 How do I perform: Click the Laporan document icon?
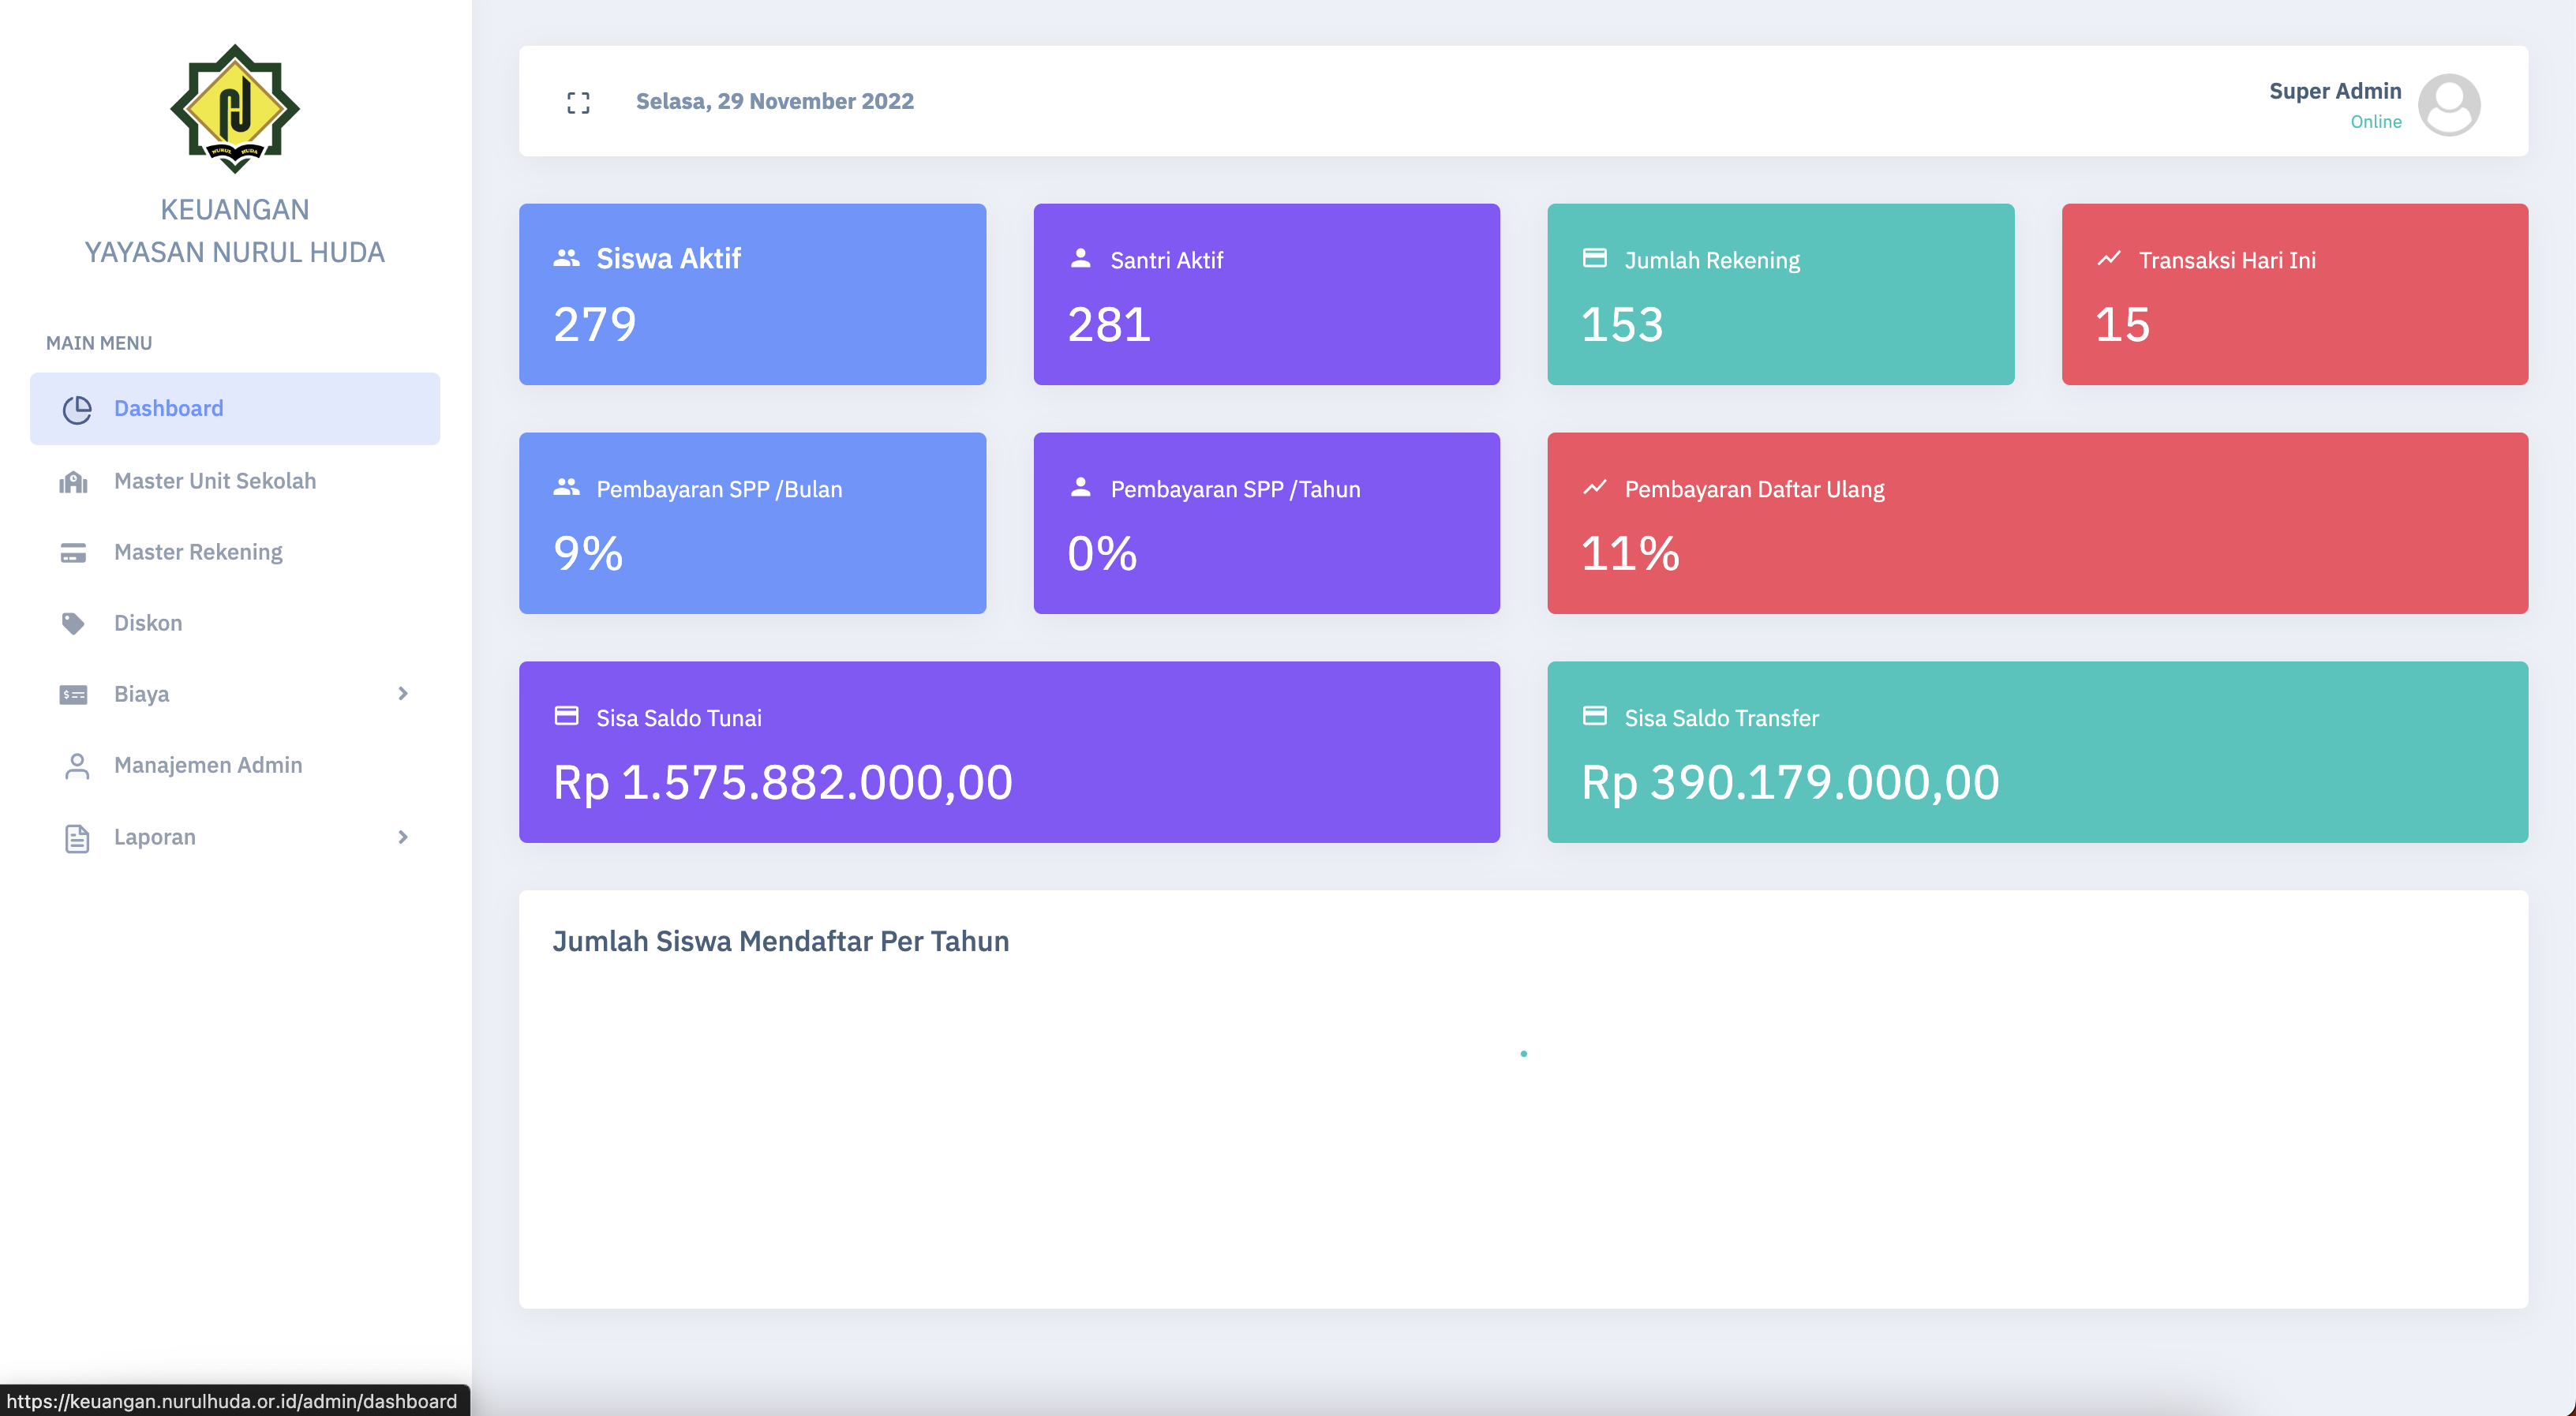coord(76,838)
